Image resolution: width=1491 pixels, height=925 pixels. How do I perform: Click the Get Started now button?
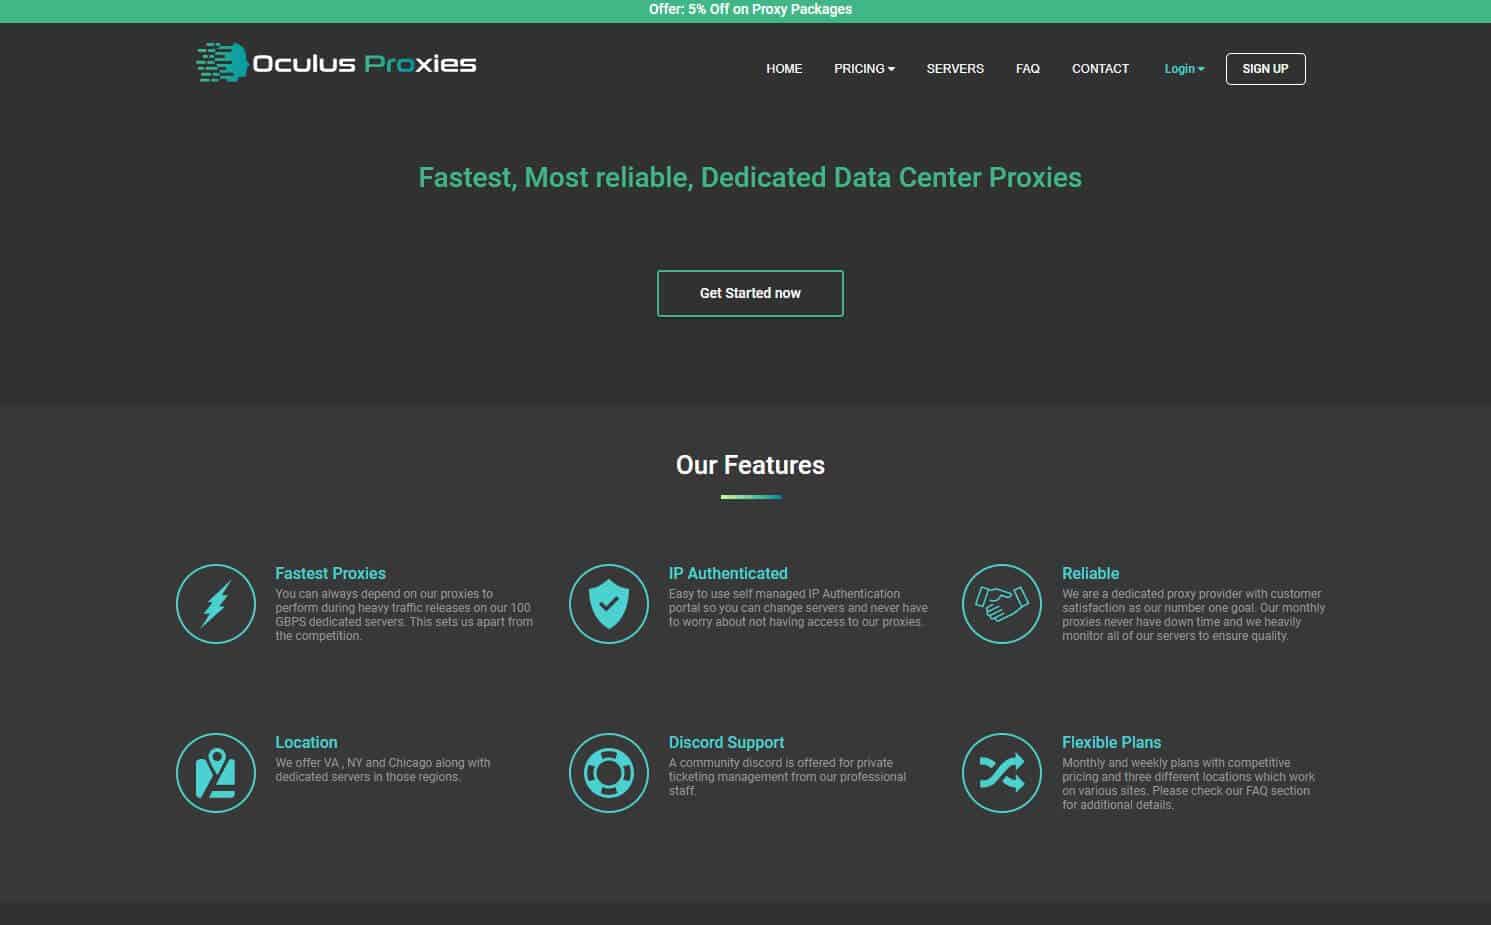click(x=750, y=293)
